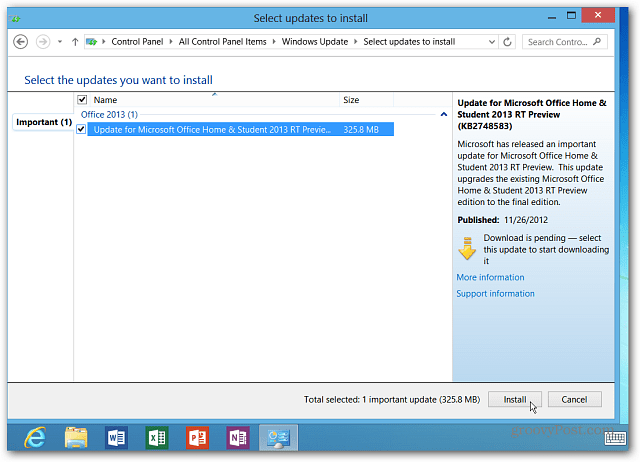Screen dimensions: 640x462
Task: Maximize the Select updates window
Action: [x=571, y=16]
